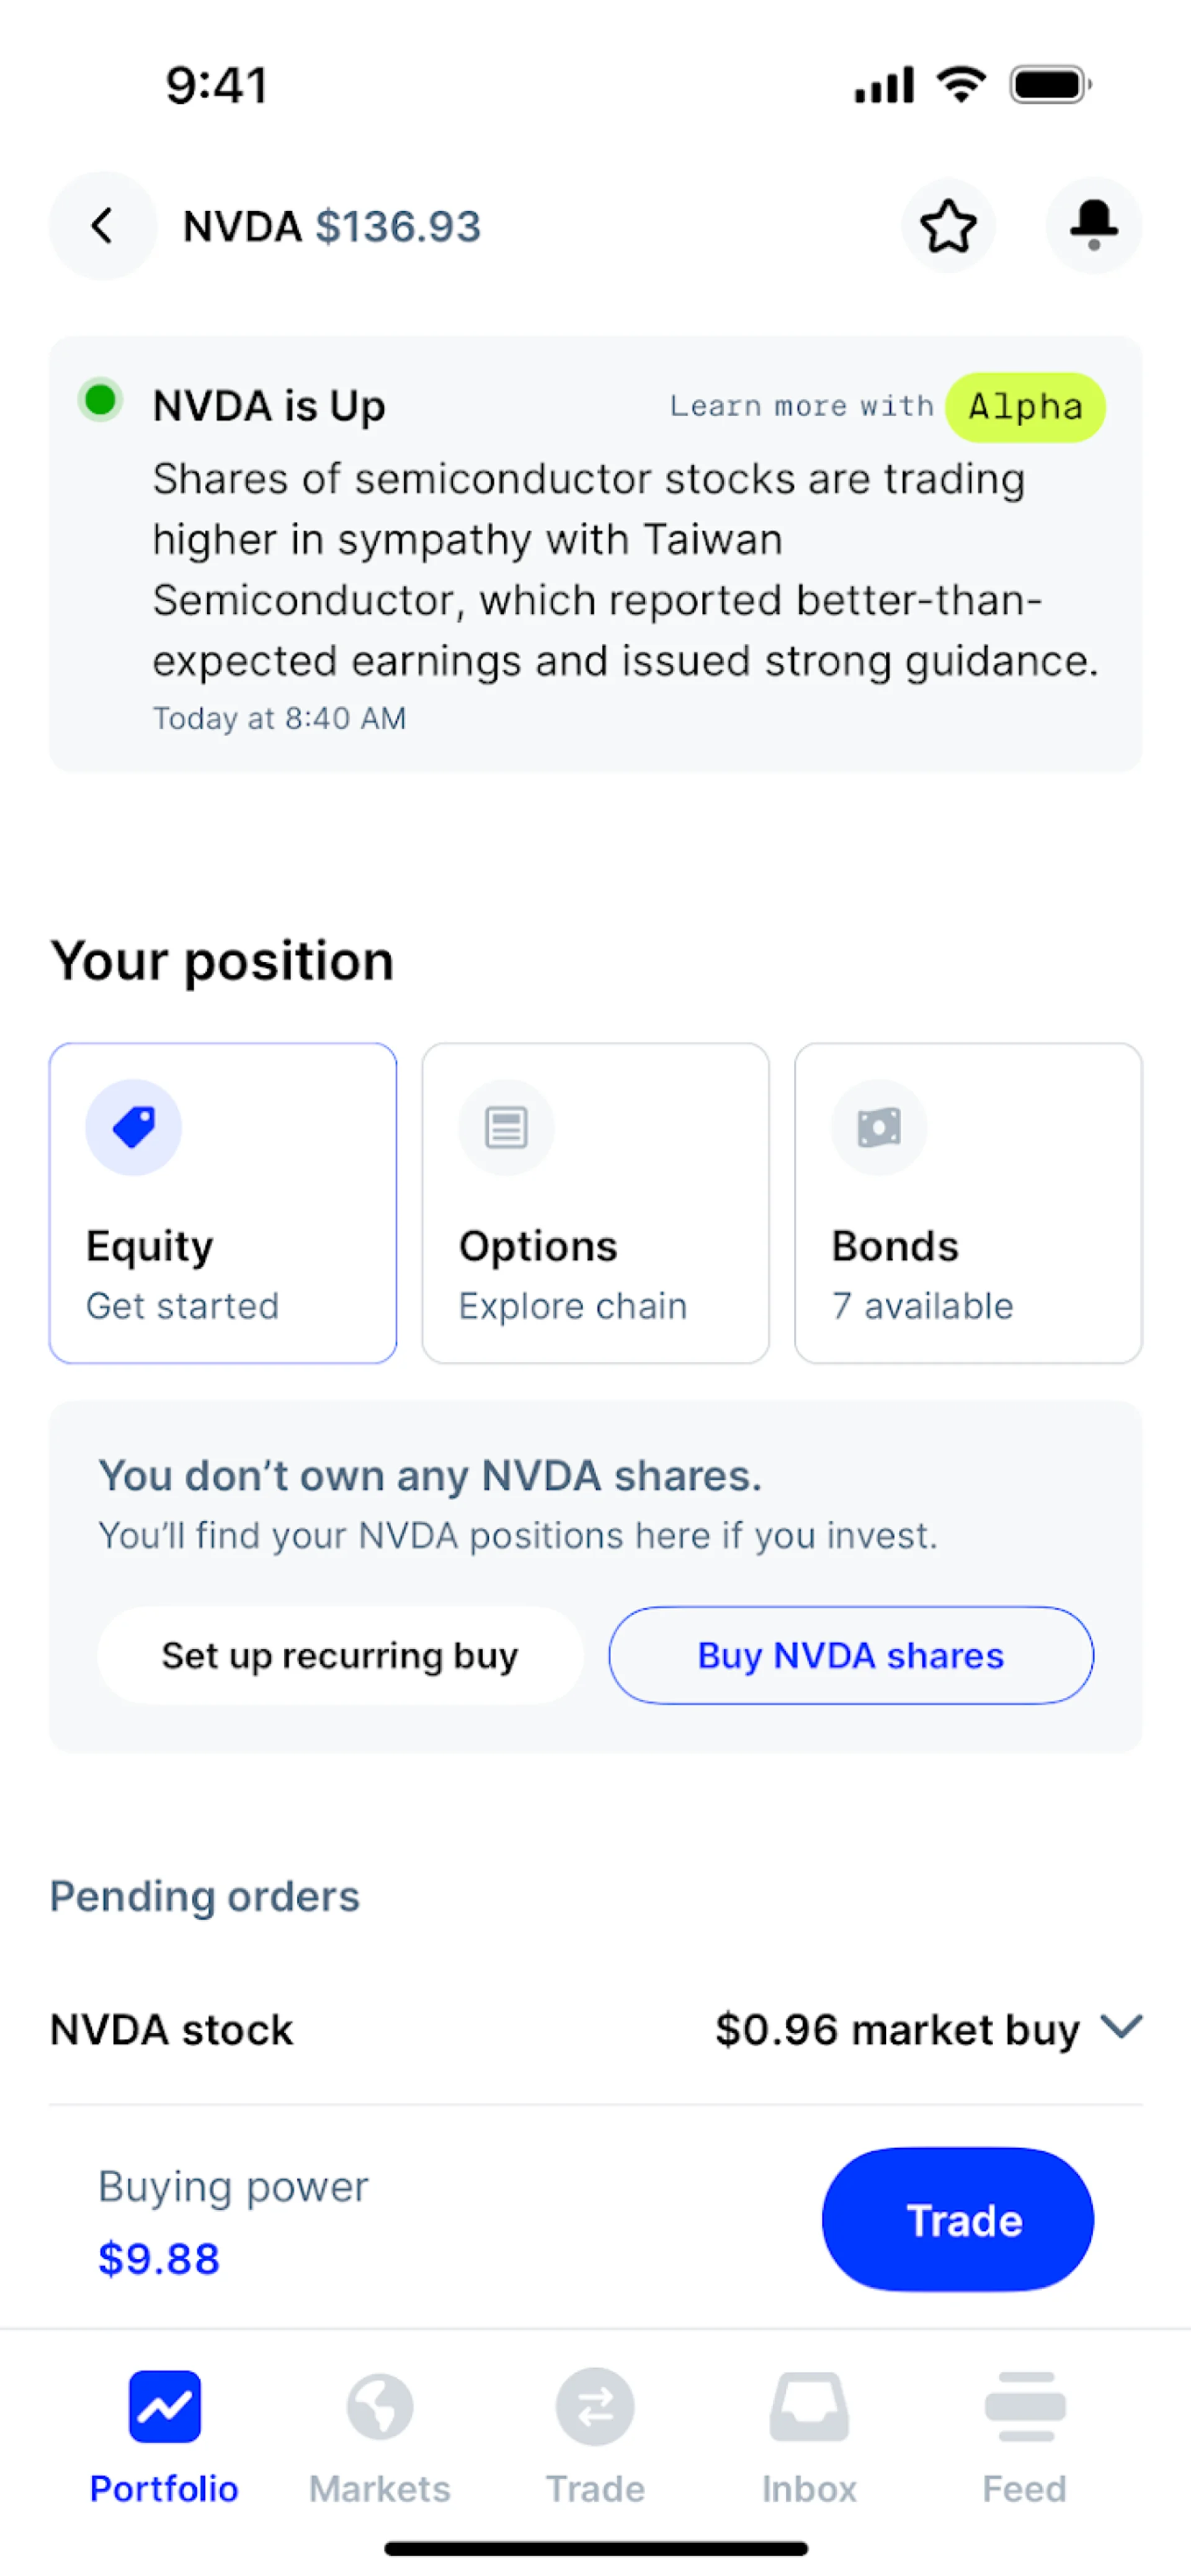The image size is (1191, 2576).
Task: Open Inbox tray icon in bottom bar
Action: pos(809,2407)
